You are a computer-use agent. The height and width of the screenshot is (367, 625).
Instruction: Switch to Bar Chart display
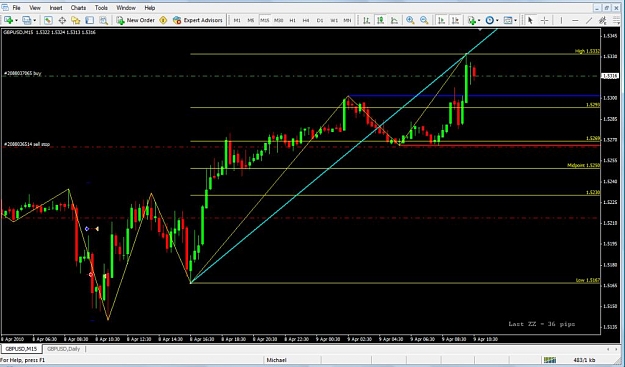point(366,20)
